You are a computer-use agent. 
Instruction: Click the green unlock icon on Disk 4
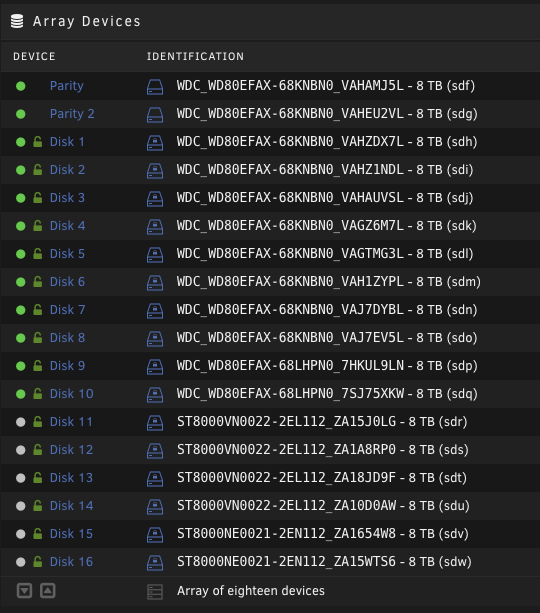(38, 226)
